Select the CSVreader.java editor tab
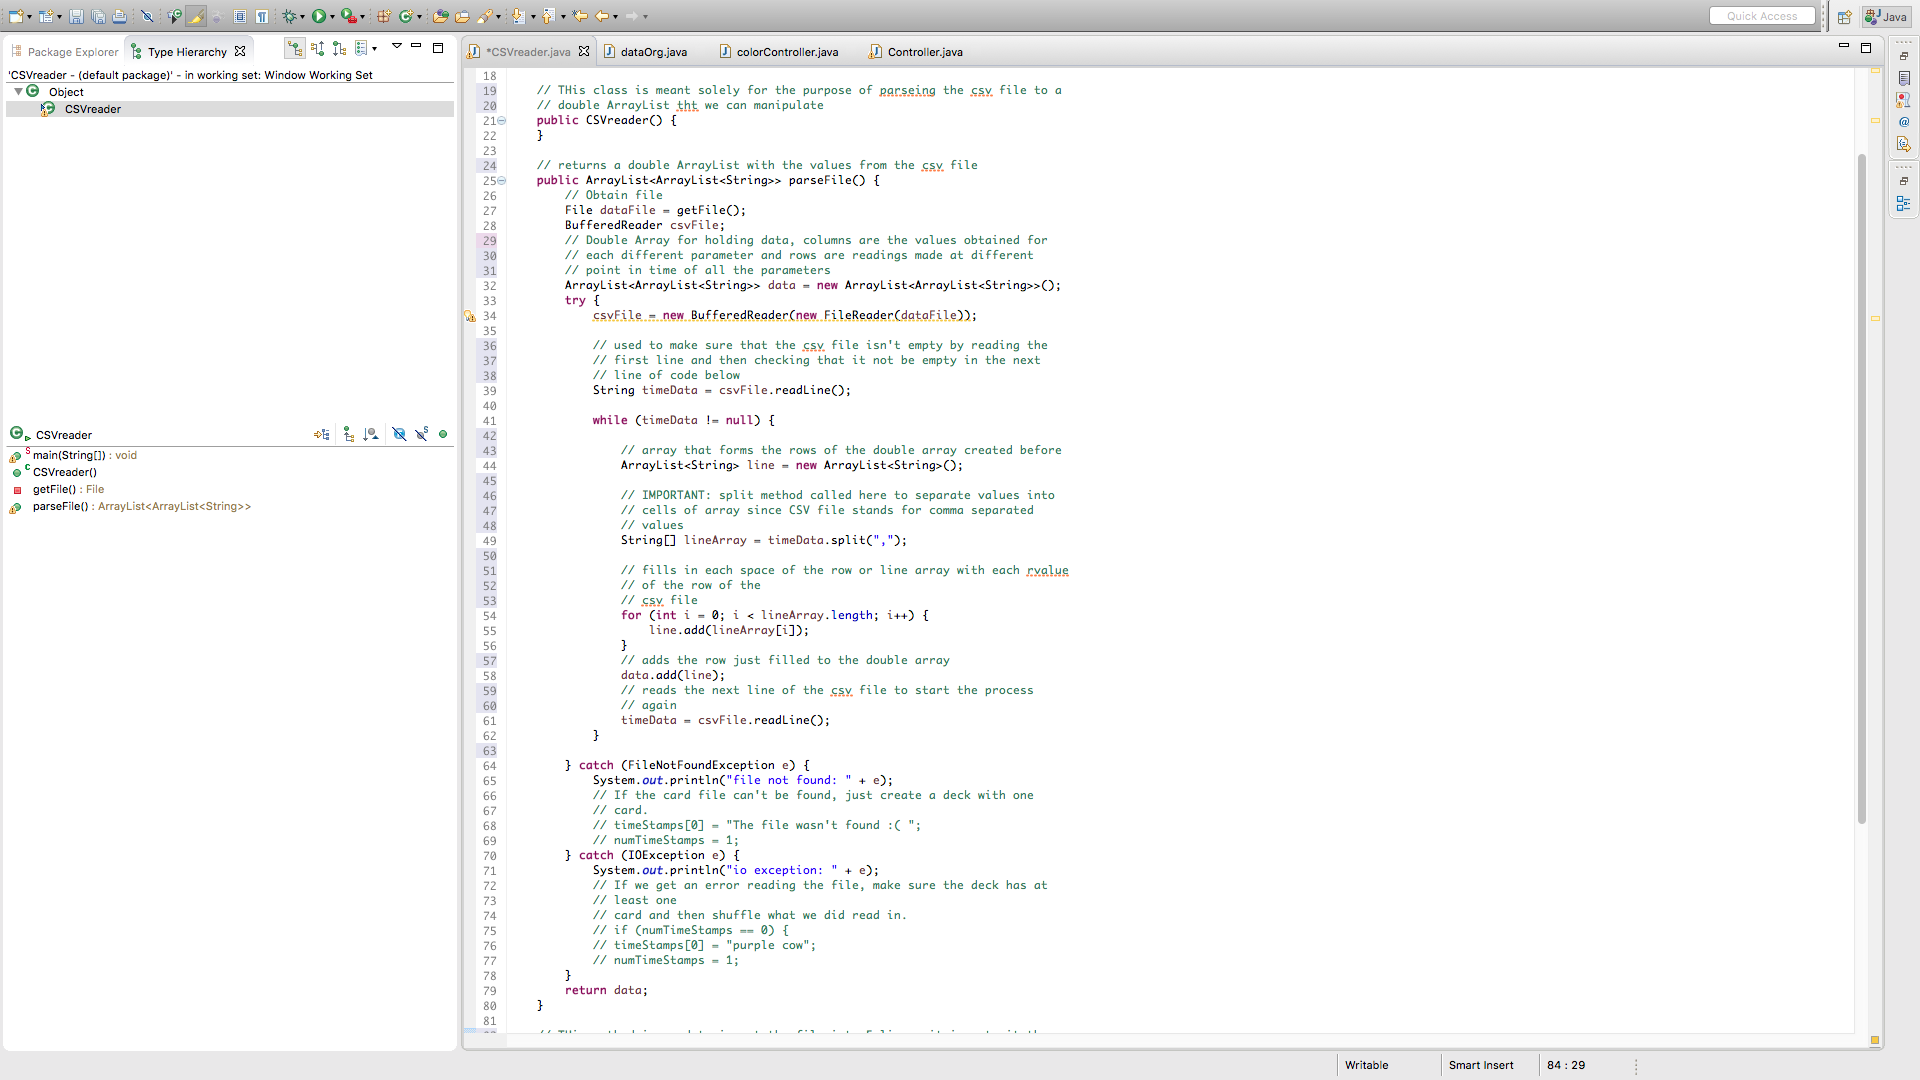 (528, 52)
